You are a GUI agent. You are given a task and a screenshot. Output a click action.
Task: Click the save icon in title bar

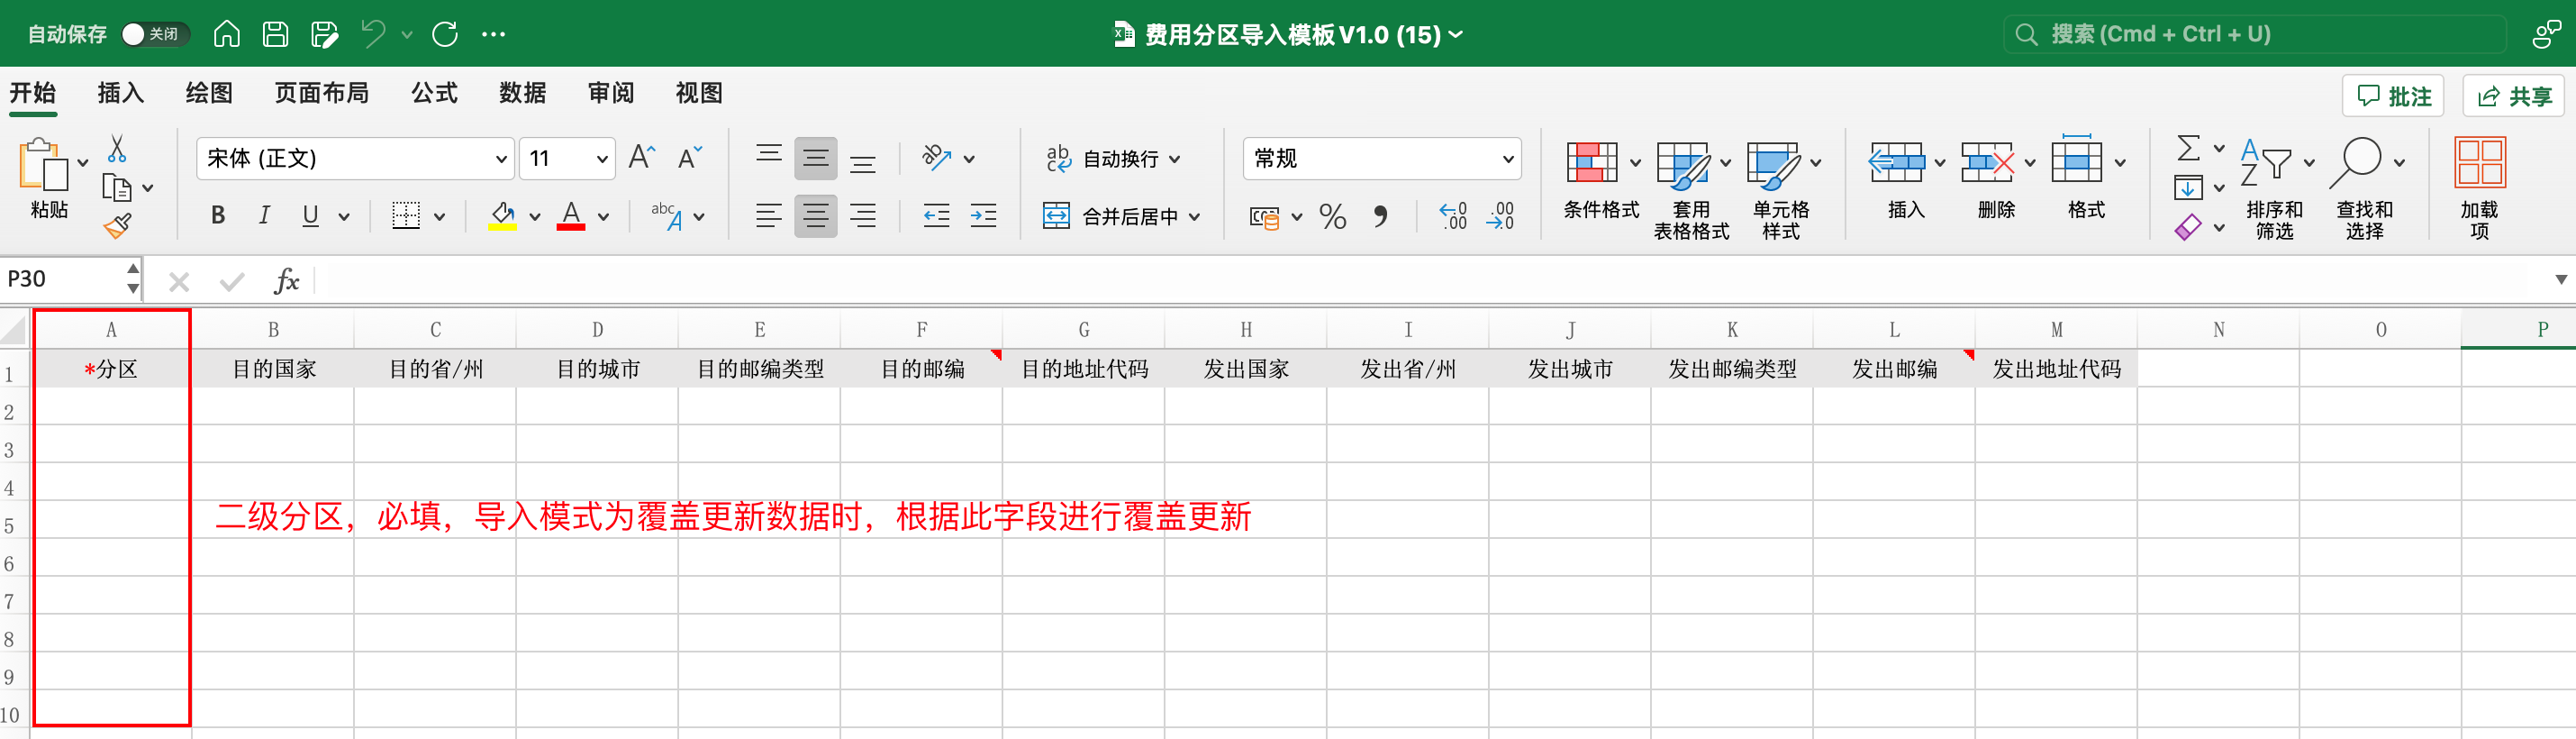pyautogui.click(x=275, y=34)
